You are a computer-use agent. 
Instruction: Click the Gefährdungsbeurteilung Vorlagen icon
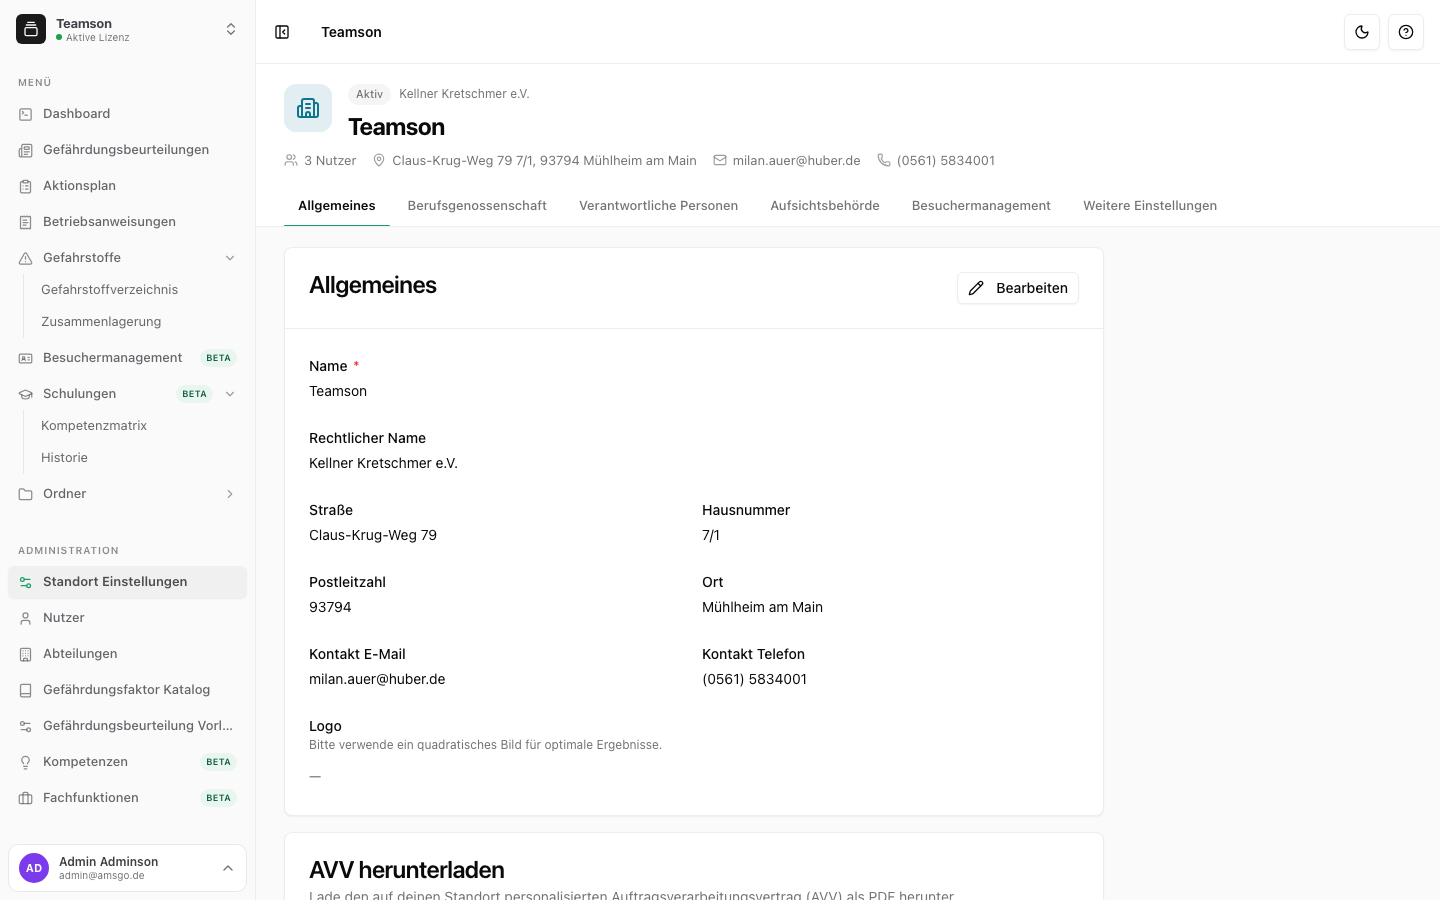pos(26,726)
